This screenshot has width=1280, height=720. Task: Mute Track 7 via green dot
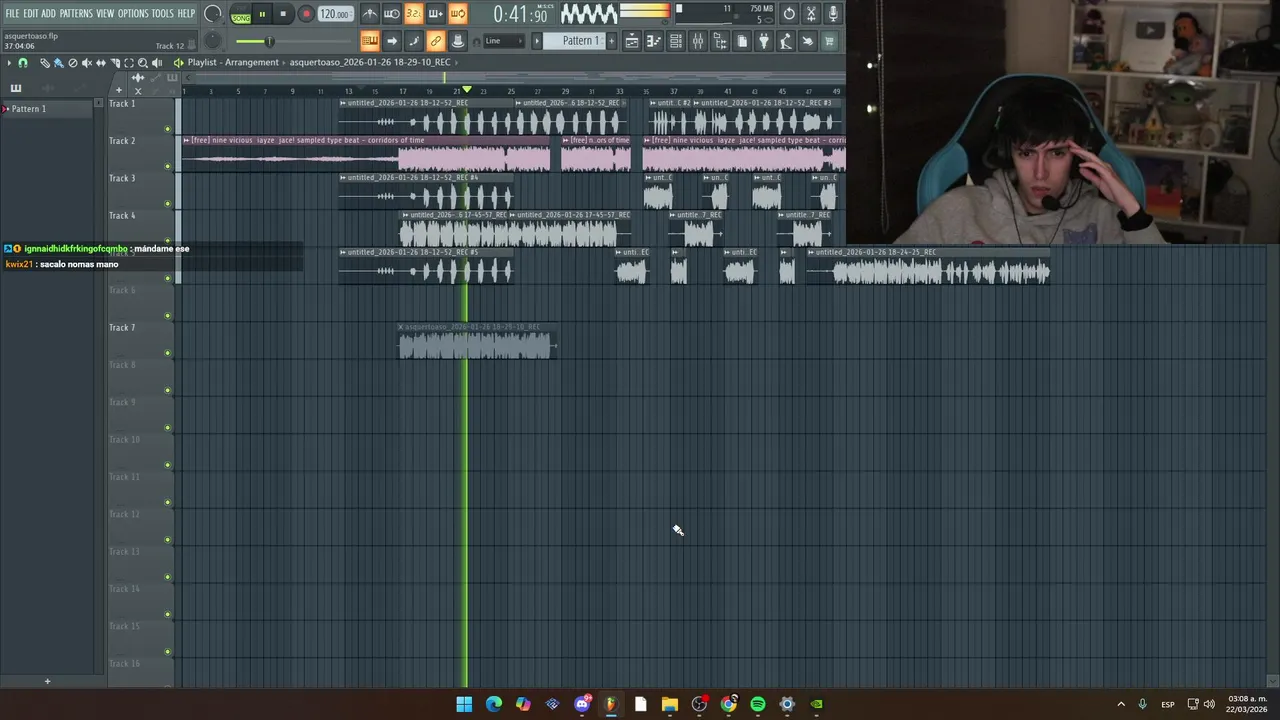point(168,353)
